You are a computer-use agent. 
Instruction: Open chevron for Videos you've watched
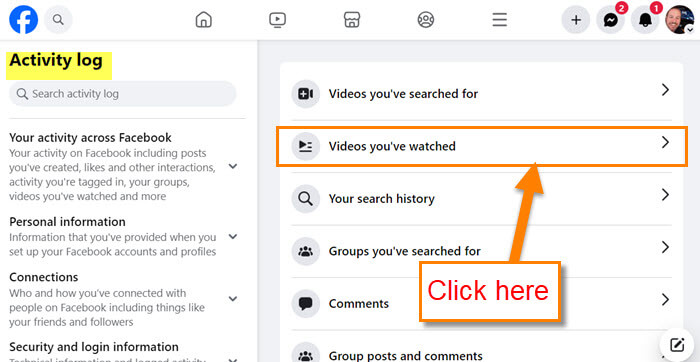pyautogui.click(x=666, y=142)
